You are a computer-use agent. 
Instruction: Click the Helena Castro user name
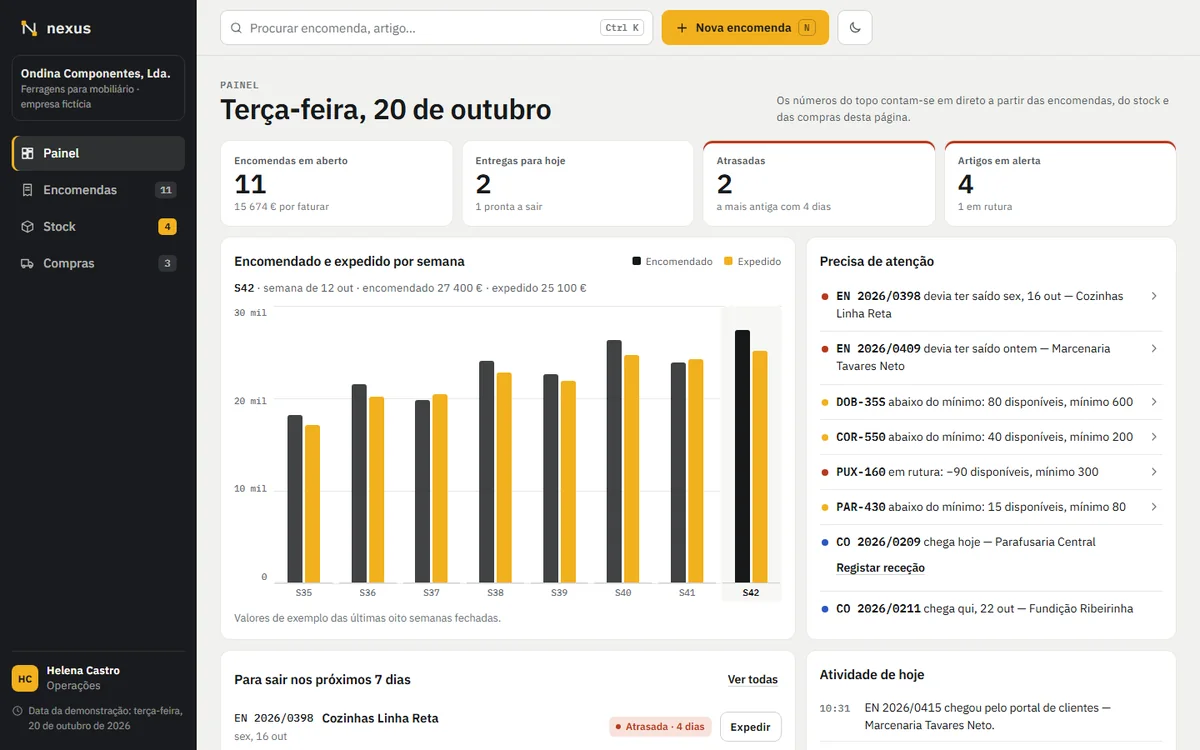pyautogui.click(x=83, y=671)
